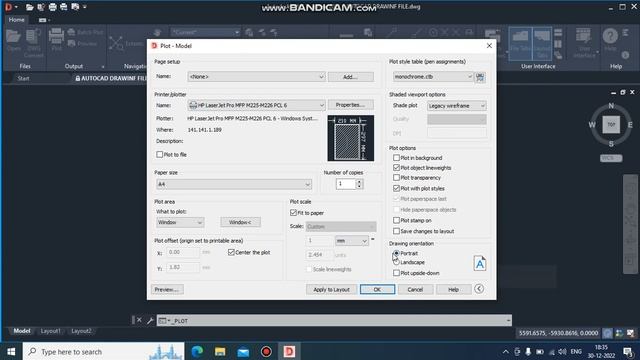Click the Plot printer icon in ribbon
This screenshot has height=360, width=640.
tap(56, 36)
